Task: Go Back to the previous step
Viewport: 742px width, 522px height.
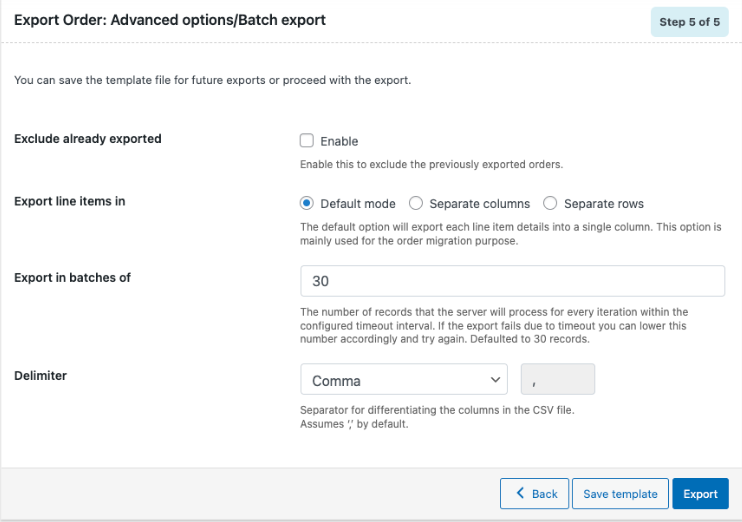Action: point(535,494)
